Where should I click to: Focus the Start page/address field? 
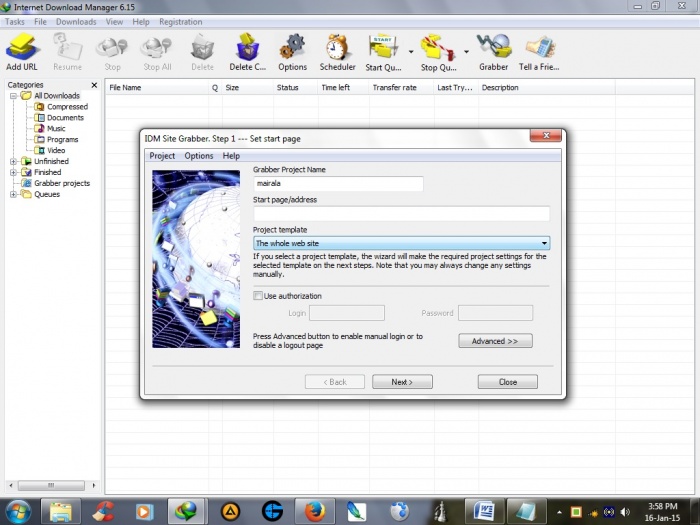[x=401, y=213]
